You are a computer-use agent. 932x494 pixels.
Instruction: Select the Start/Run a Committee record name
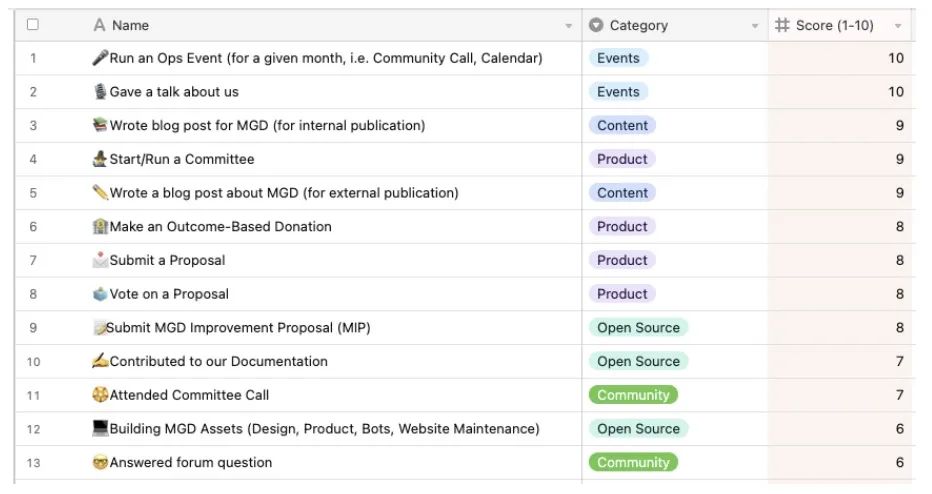coord(181,159)
